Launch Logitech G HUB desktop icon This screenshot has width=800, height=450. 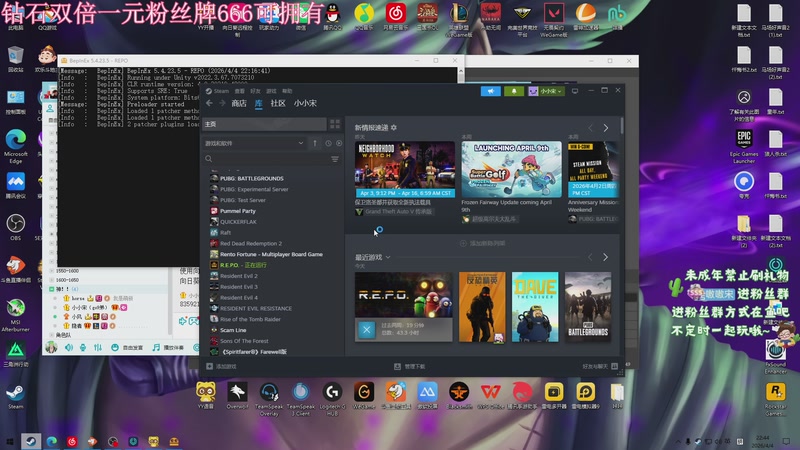click(332, 399)
